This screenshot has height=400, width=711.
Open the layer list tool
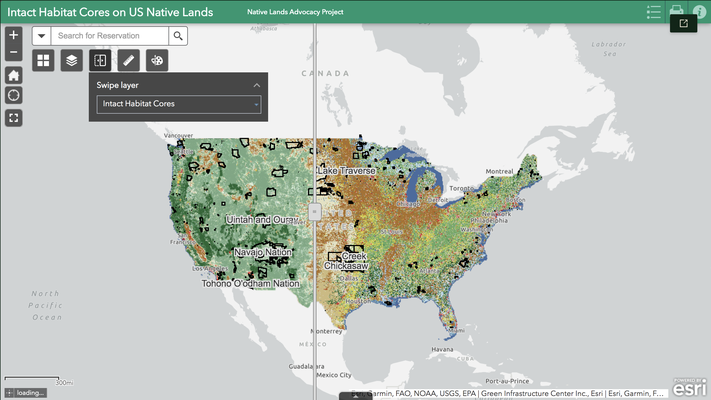(x=71, y=61)
